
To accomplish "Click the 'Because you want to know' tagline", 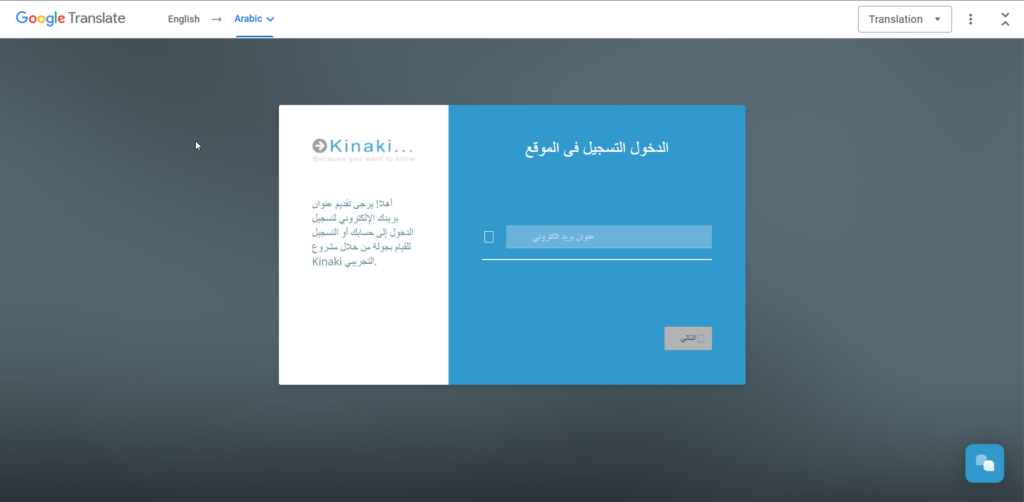I will (x=364, y=159).
